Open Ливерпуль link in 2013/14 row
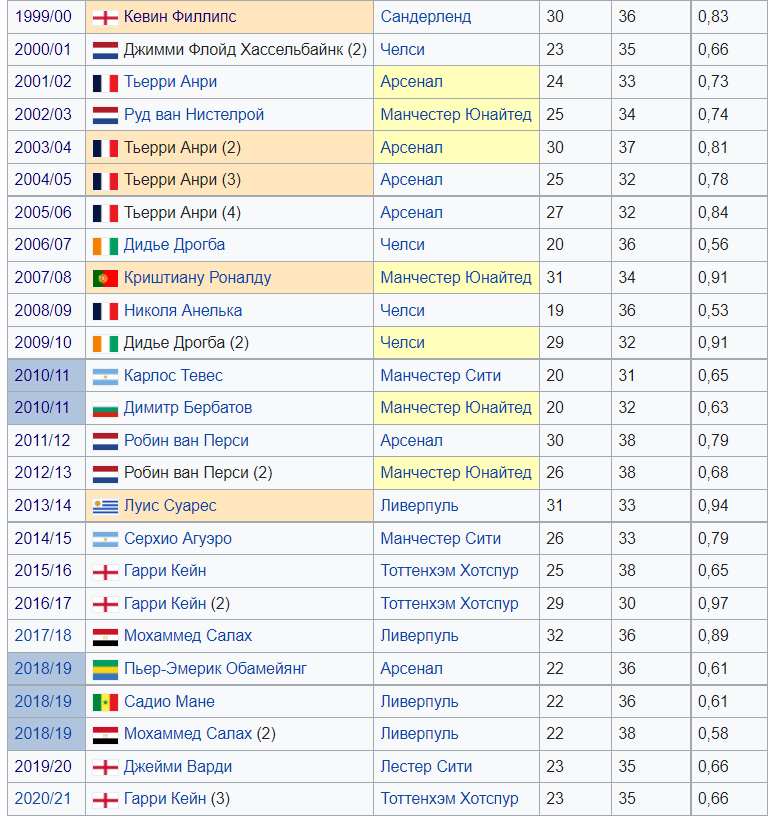Image resolution: width=771 pixels, height=817 pixels. 419,506
